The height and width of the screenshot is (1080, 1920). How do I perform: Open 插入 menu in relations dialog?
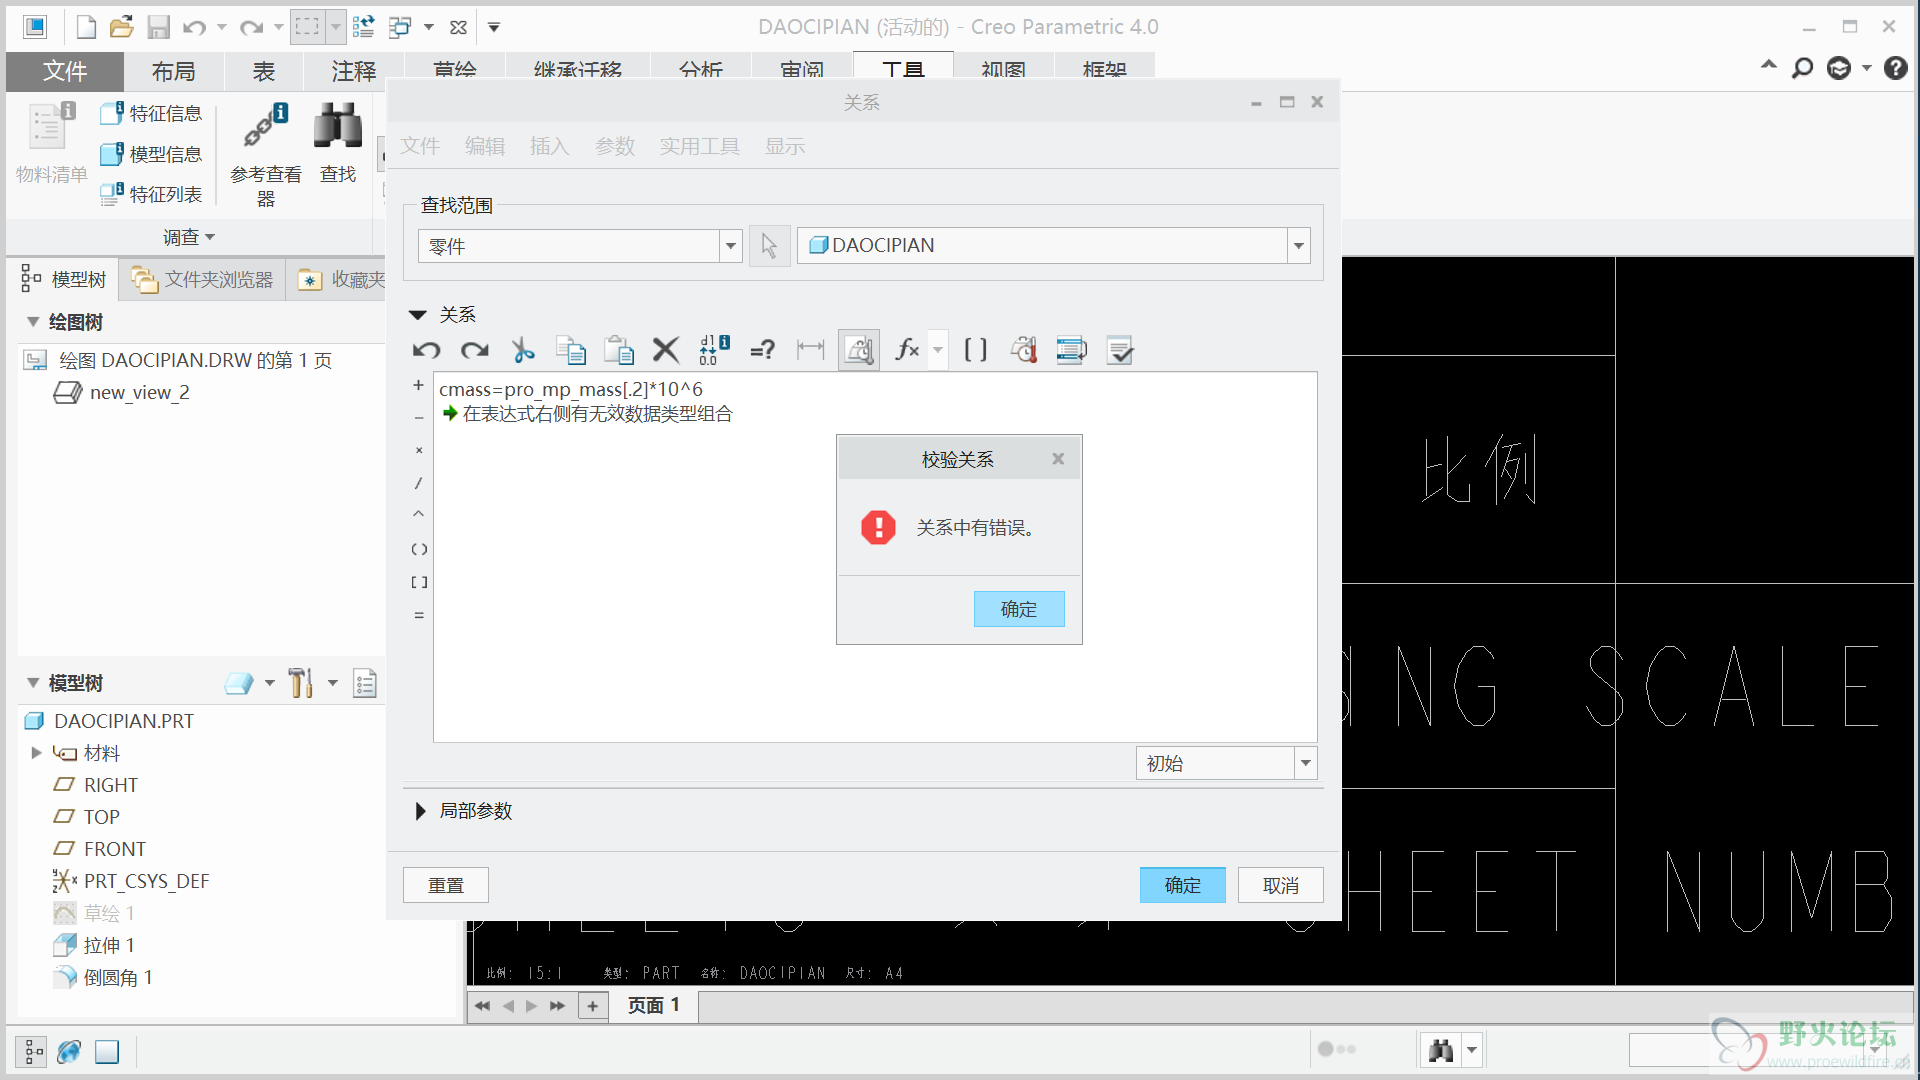click(x=549, y=146)
